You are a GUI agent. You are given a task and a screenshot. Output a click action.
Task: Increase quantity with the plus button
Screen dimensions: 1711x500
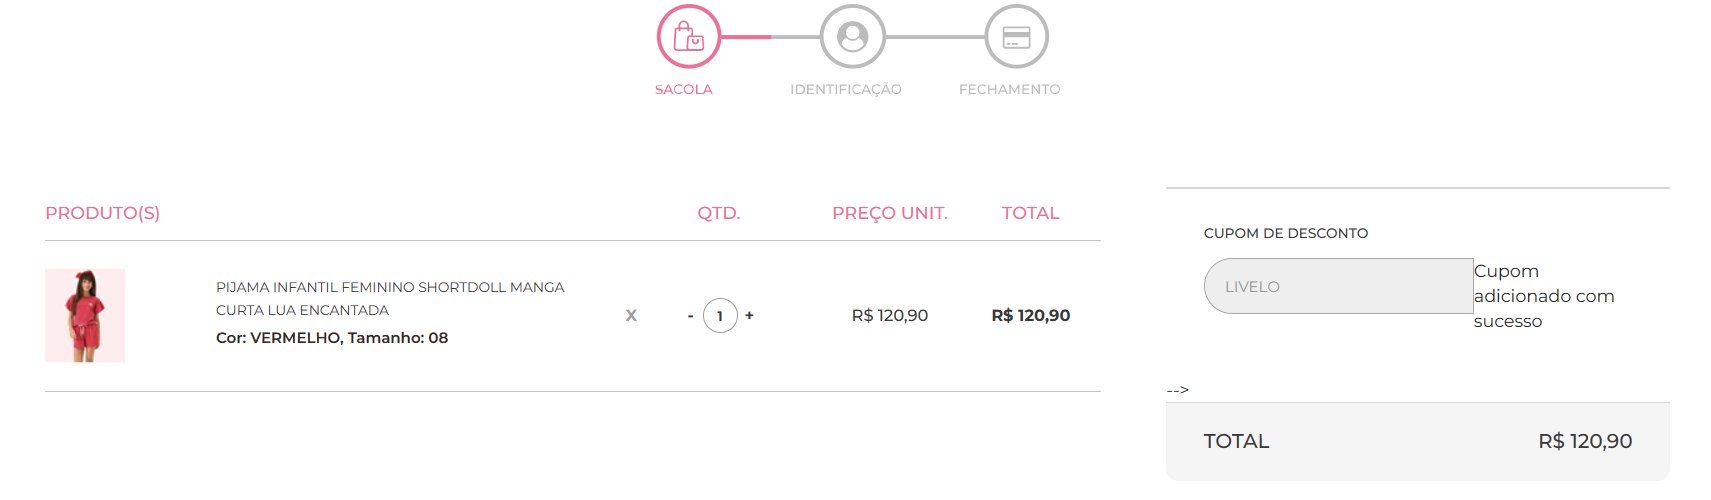749,315
